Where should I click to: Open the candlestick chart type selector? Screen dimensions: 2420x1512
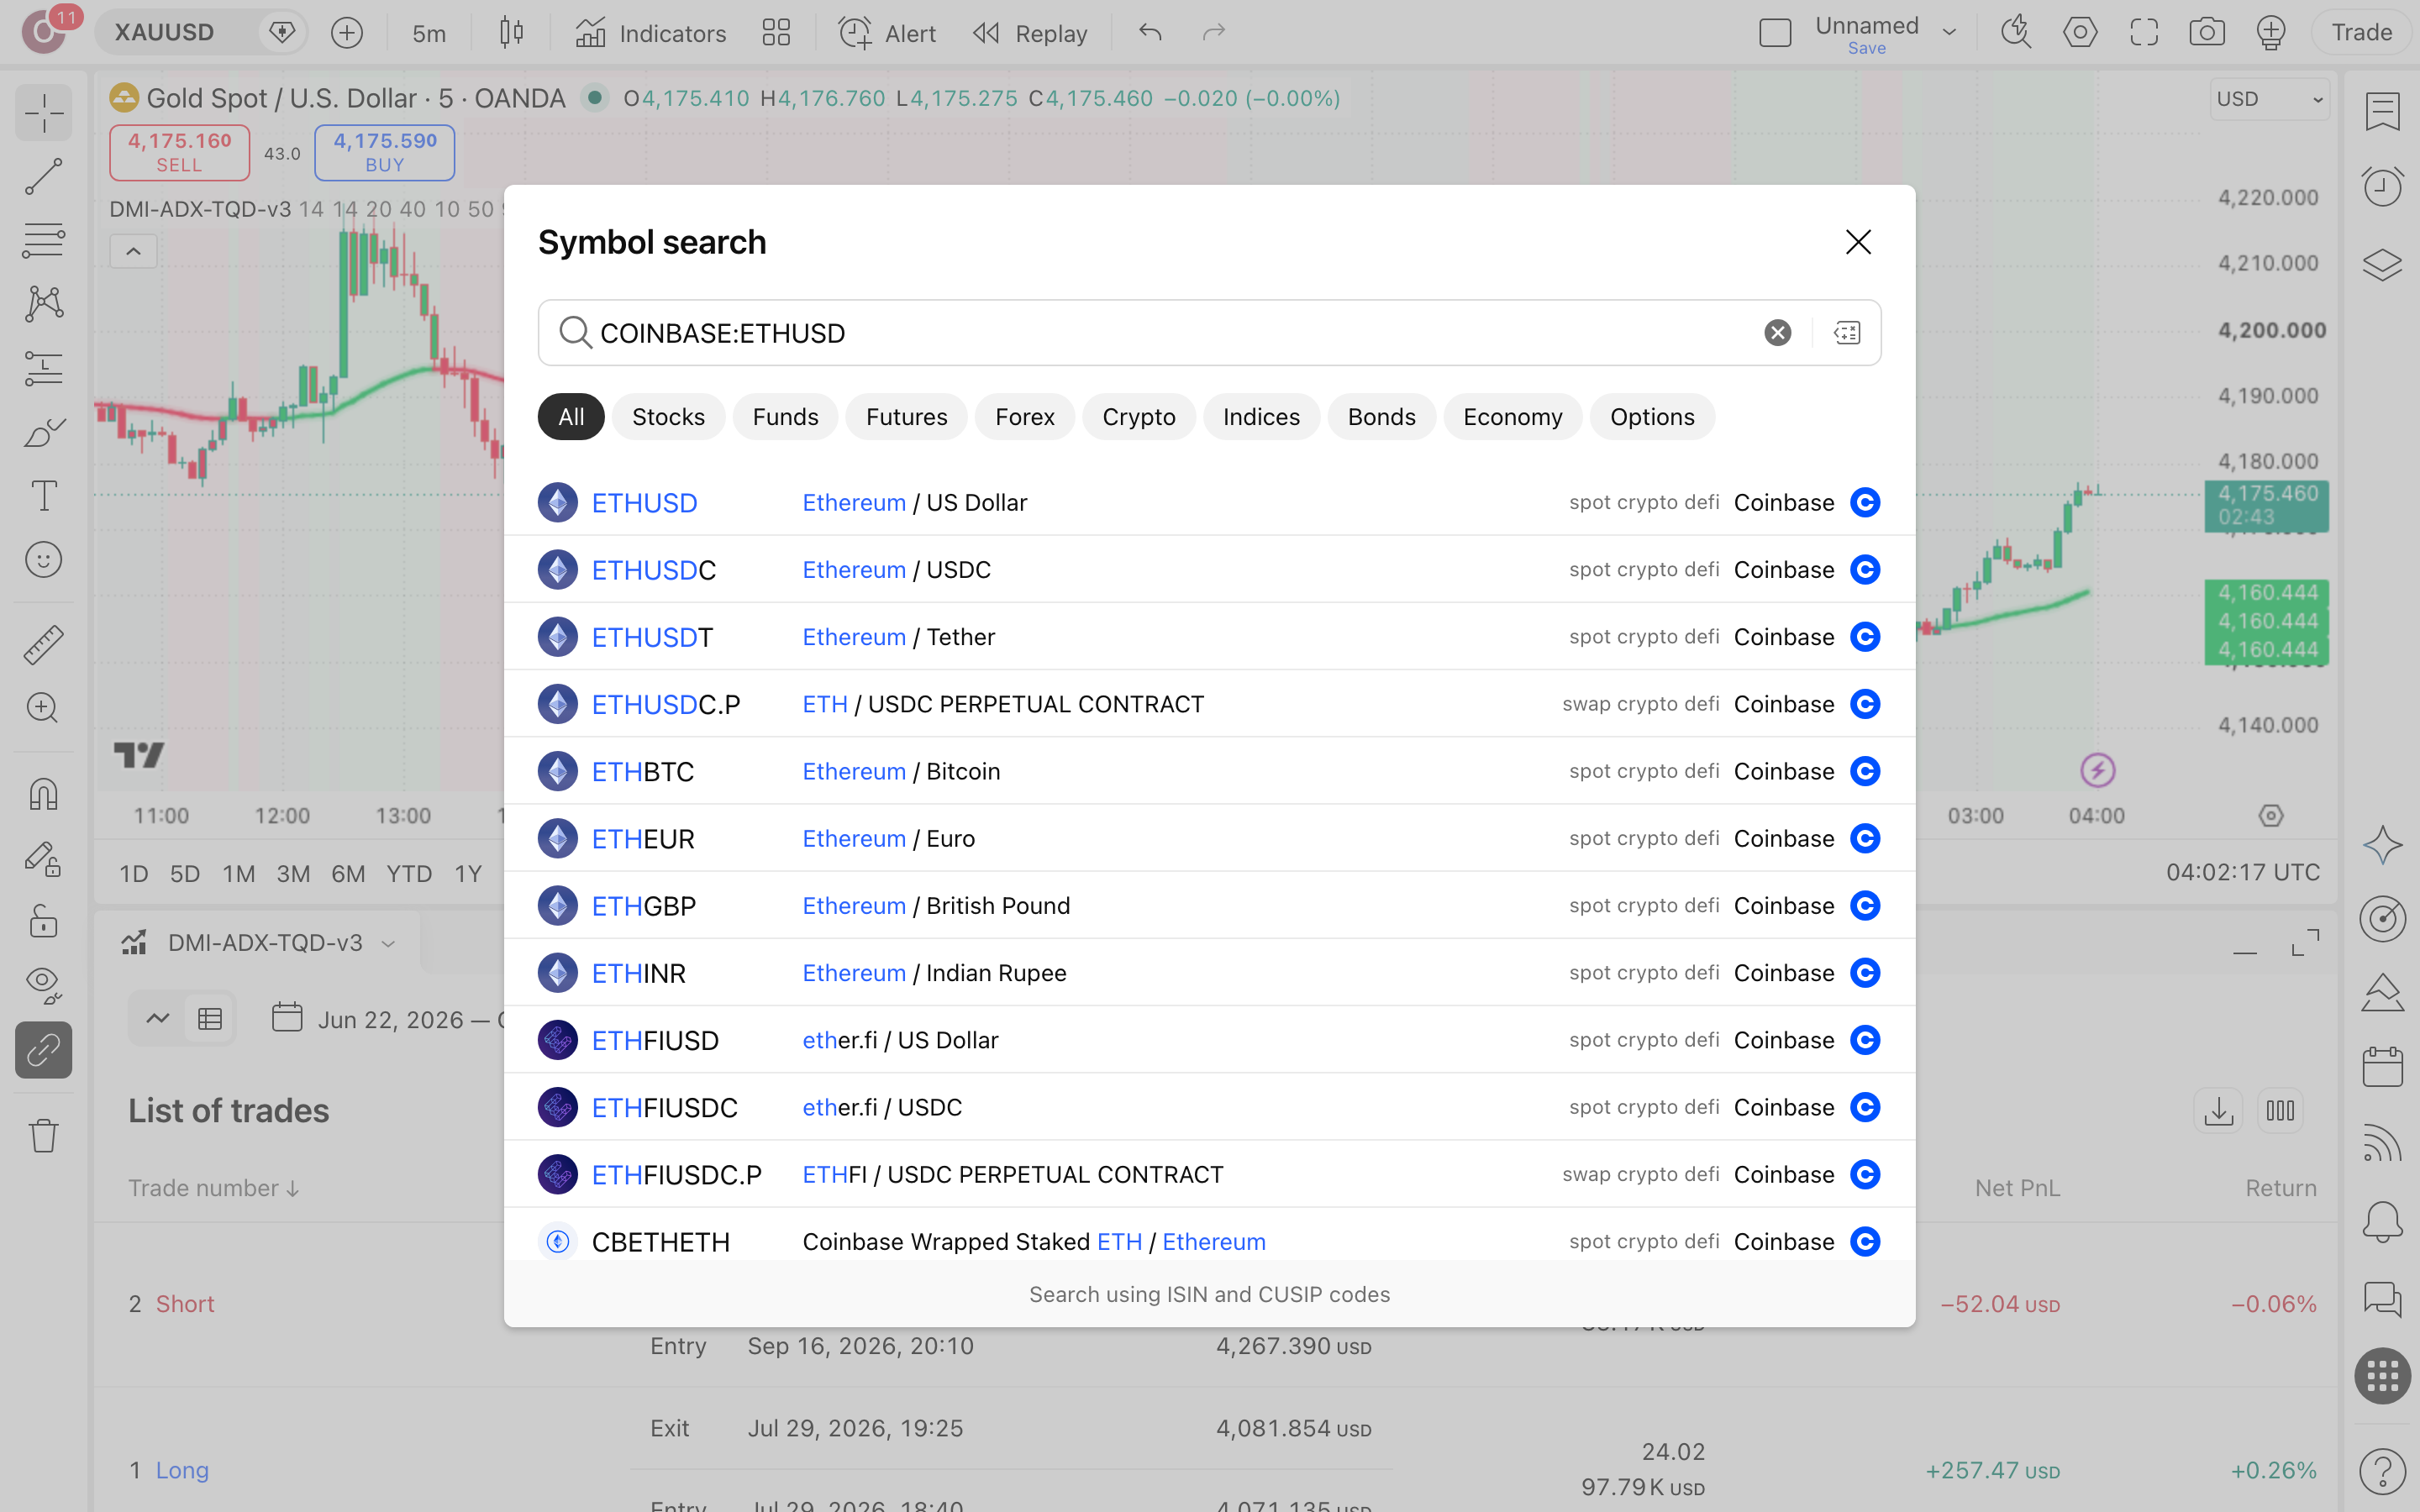click(x=511, y=33)
